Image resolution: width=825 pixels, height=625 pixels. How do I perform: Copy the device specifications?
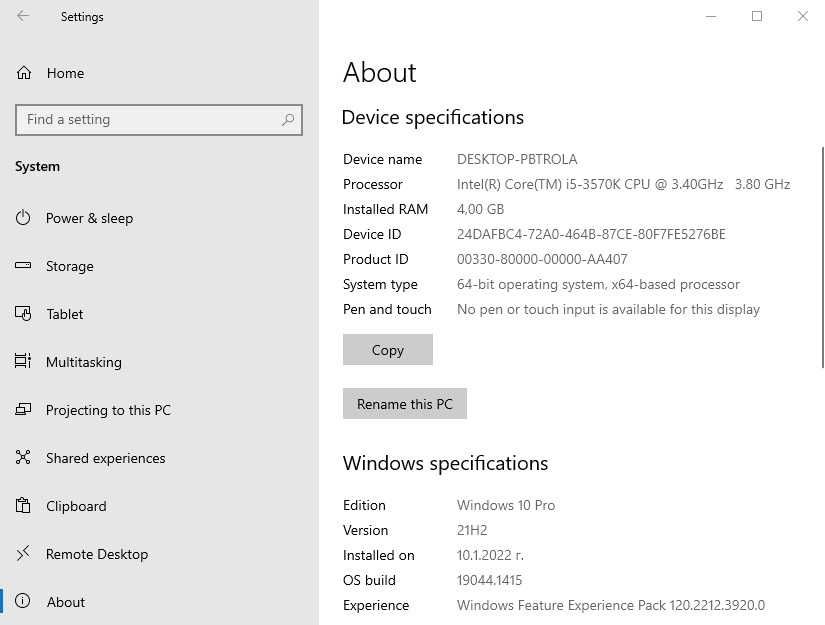[x=388, y=350]
